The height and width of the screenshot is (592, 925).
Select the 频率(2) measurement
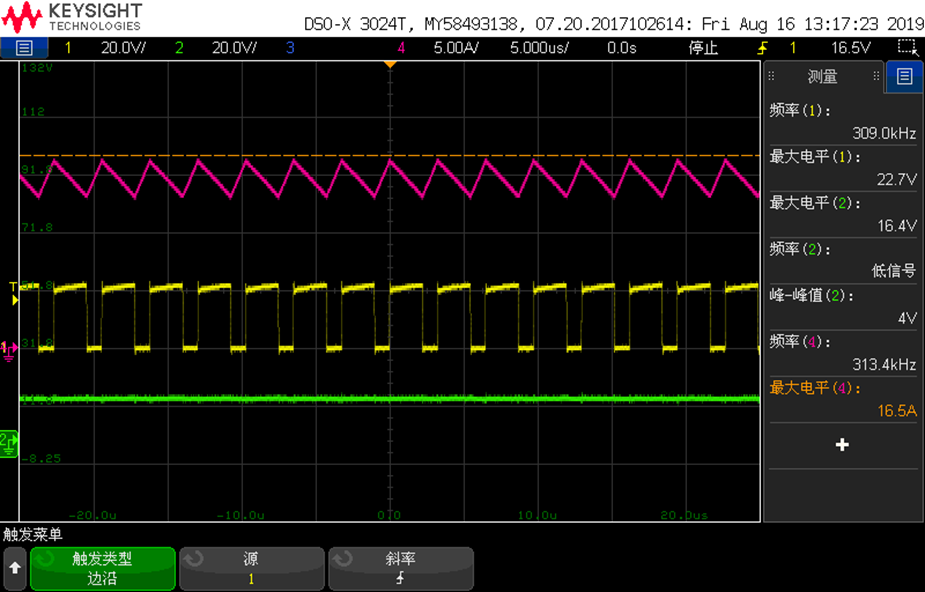point(800,249)
